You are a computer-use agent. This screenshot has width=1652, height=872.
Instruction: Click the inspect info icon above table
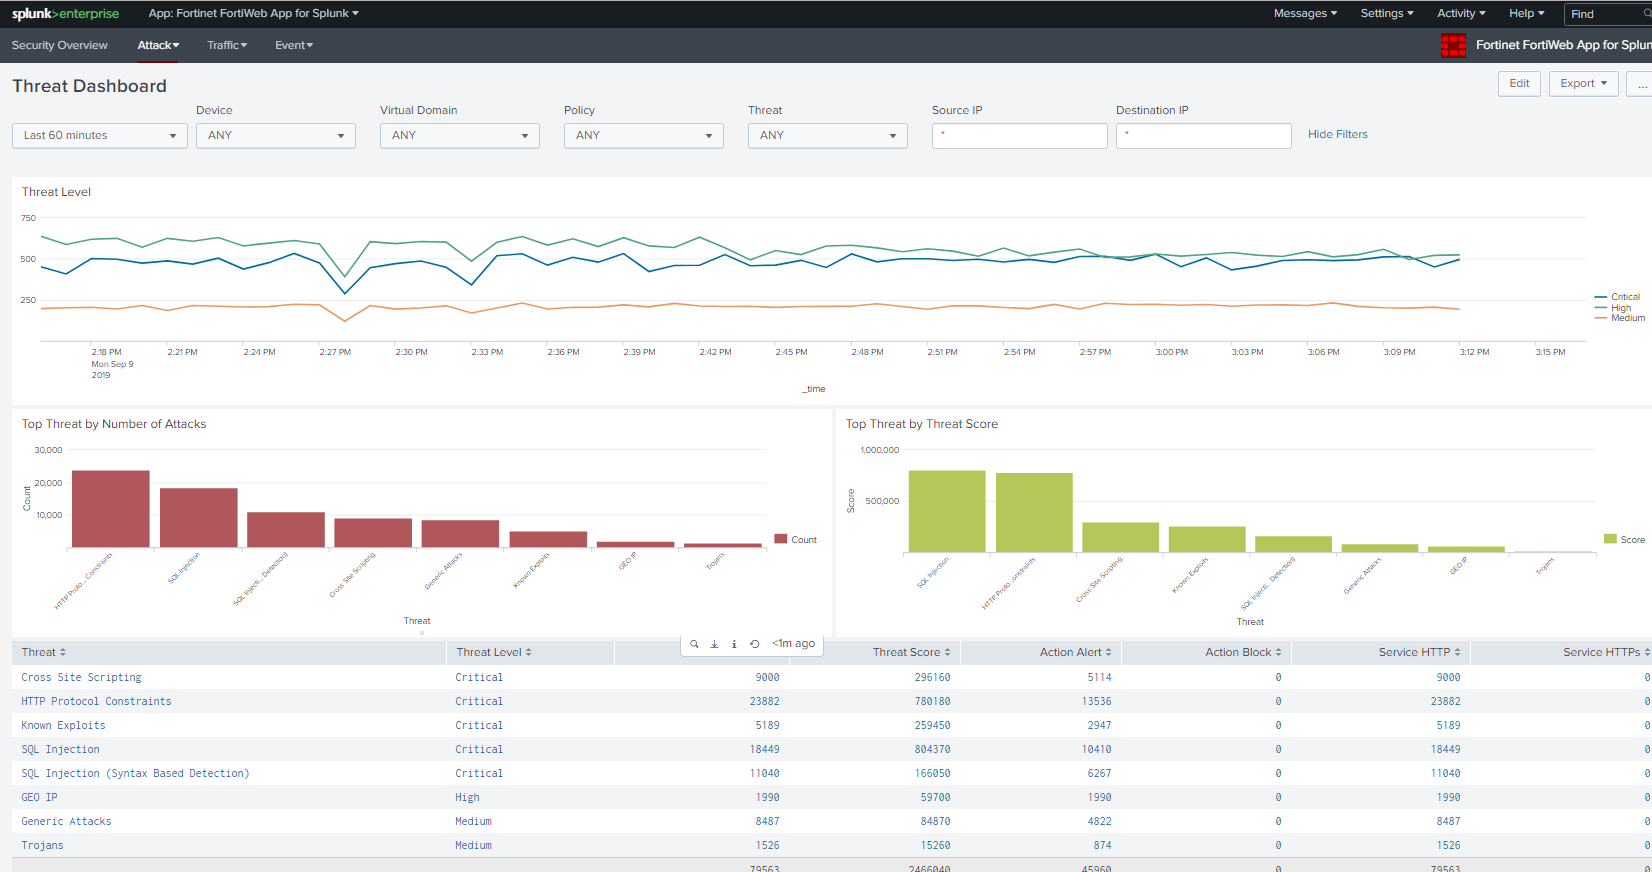[x=734, y=644]
